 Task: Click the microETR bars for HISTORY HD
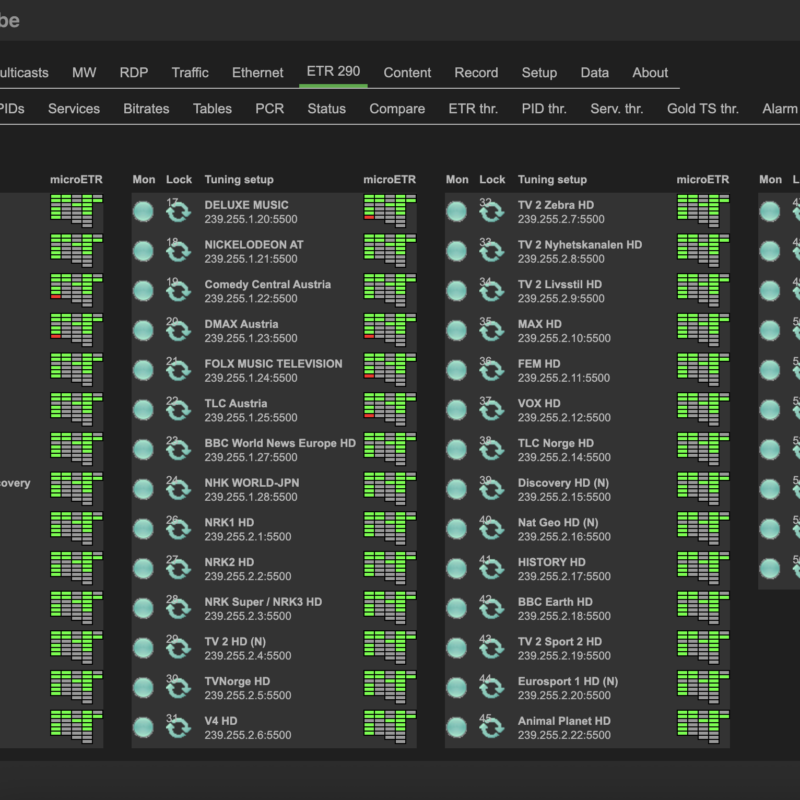tap(703, 568)
